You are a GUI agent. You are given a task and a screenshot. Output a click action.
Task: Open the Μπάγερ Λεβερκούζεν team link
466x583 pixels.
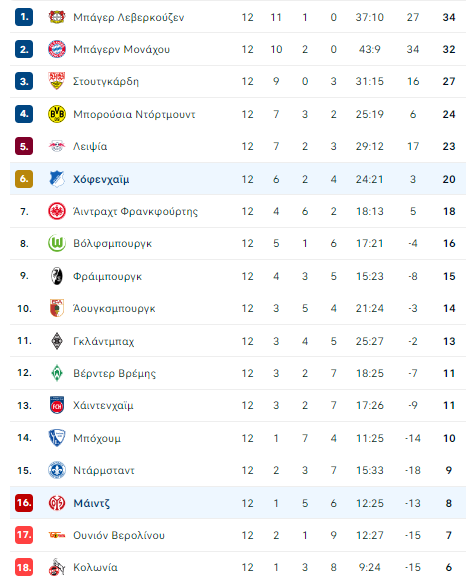click(x=128, y=17)
